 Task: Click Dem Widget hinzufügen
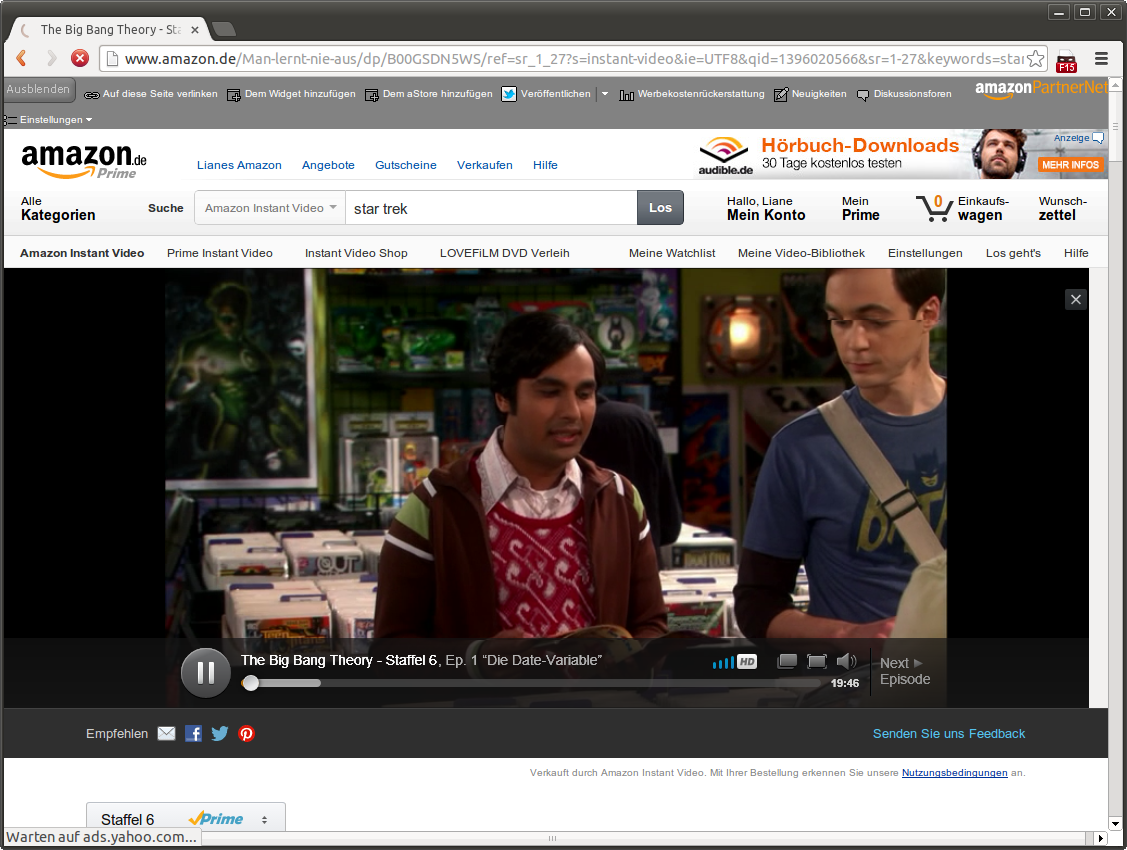click(291, 94)
